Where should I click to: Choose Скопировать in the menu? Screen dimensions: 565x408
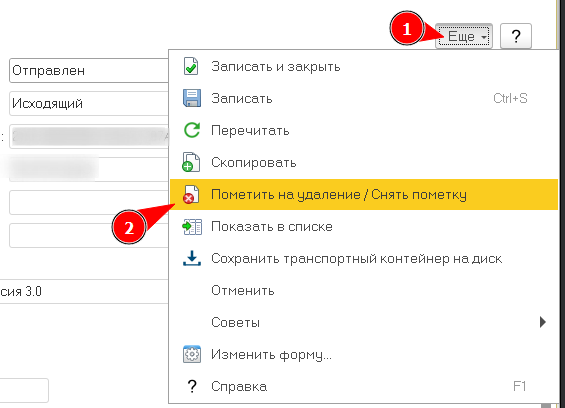coord(363,163)
